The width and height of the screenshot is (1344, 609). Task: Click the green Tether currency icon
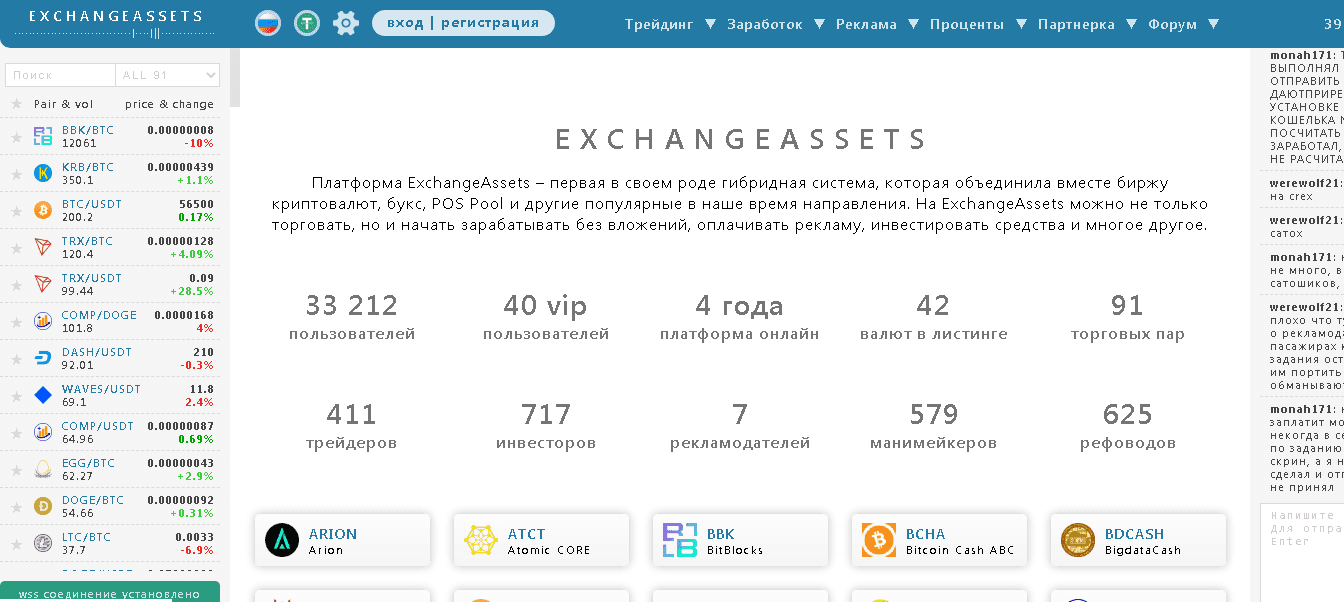click(307, 23)
